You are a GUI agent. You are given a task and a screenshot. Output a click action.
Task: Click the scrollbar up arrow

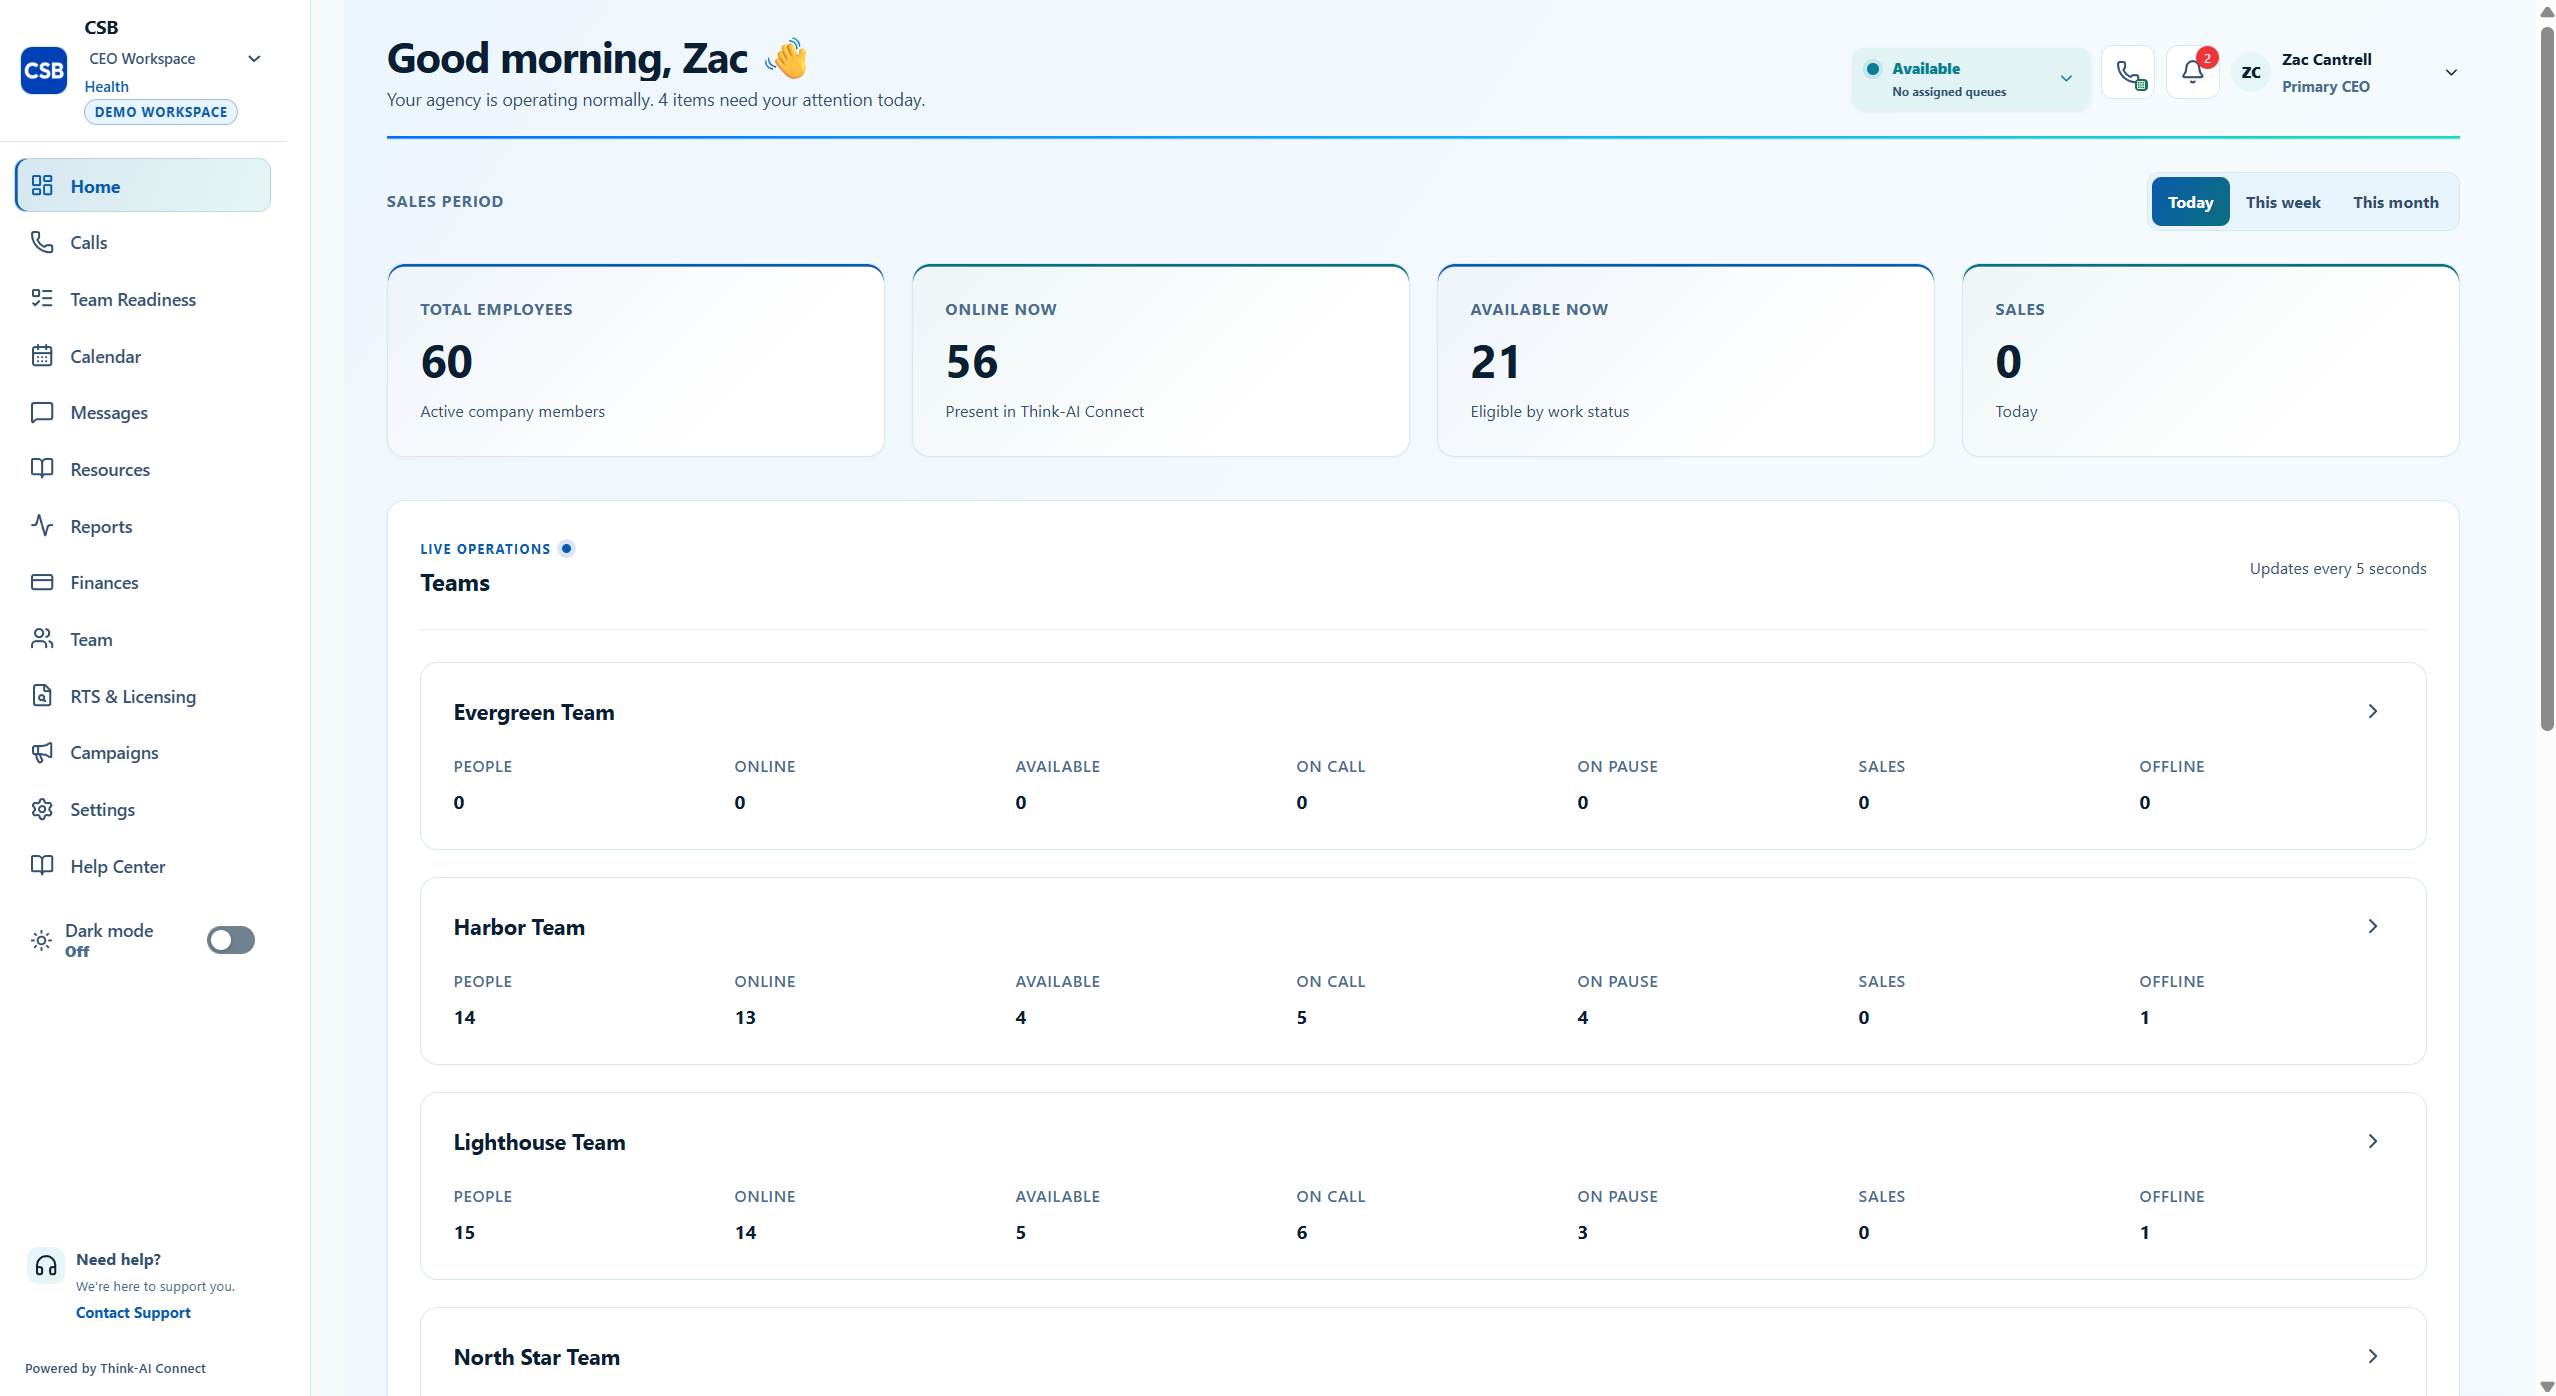(x=2546, y=11)
